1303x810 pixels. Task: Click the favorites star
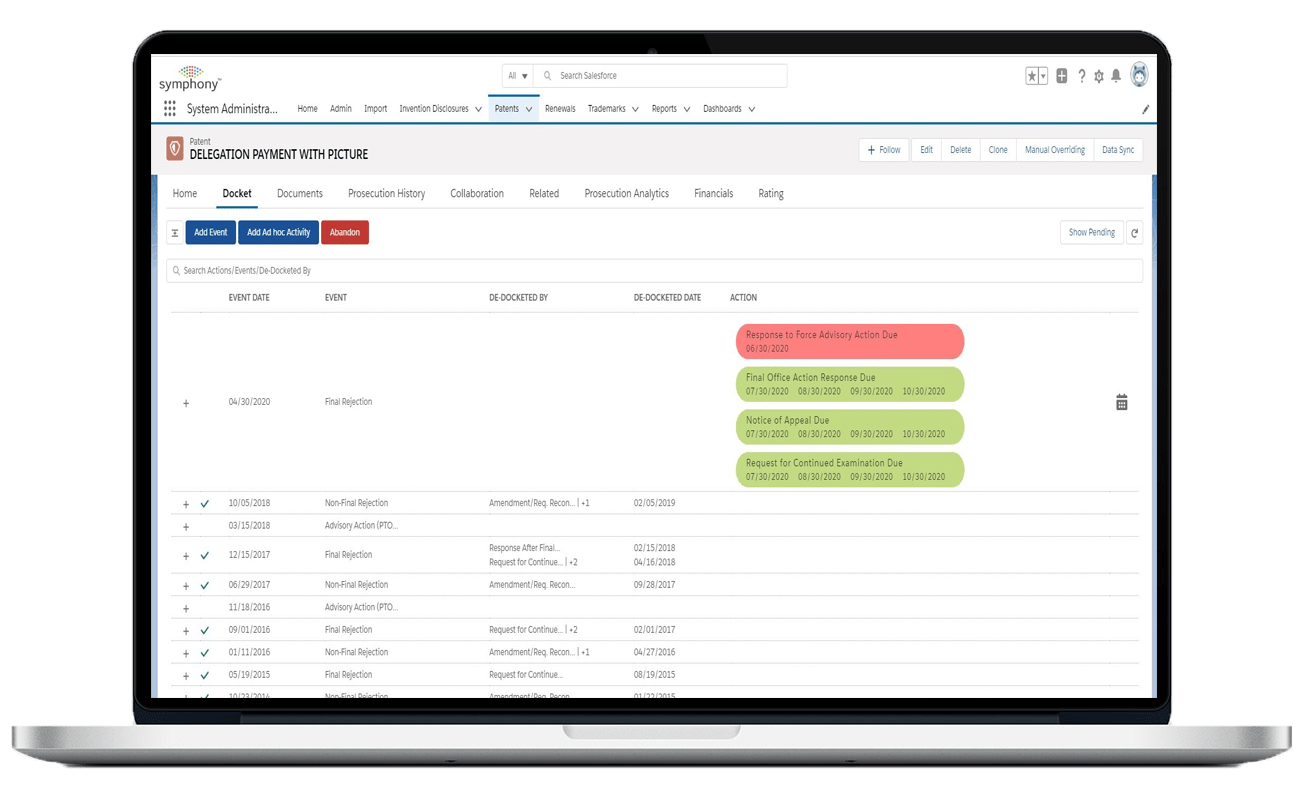tap(1031, 74)
